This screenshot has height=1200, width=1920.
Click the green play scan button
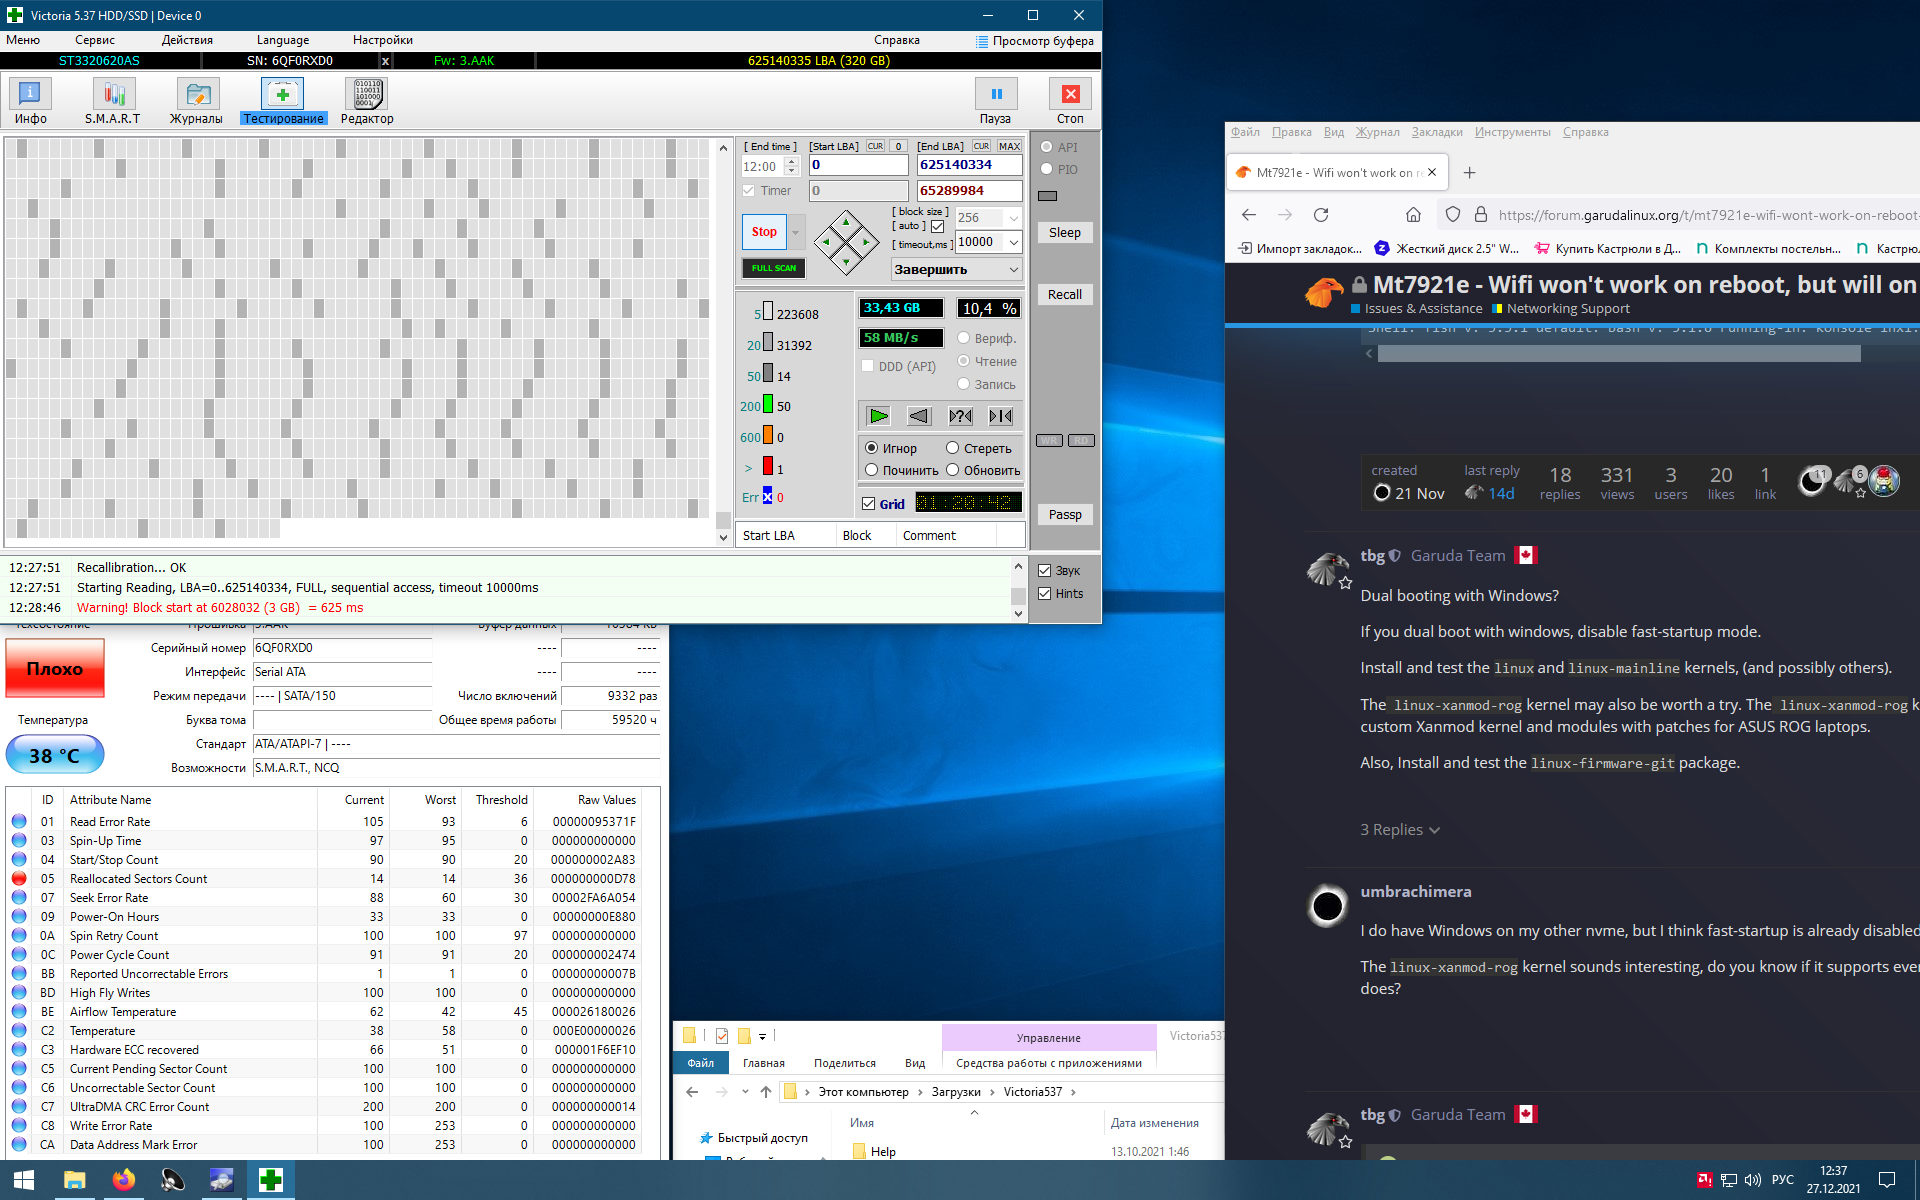[878, 416]
